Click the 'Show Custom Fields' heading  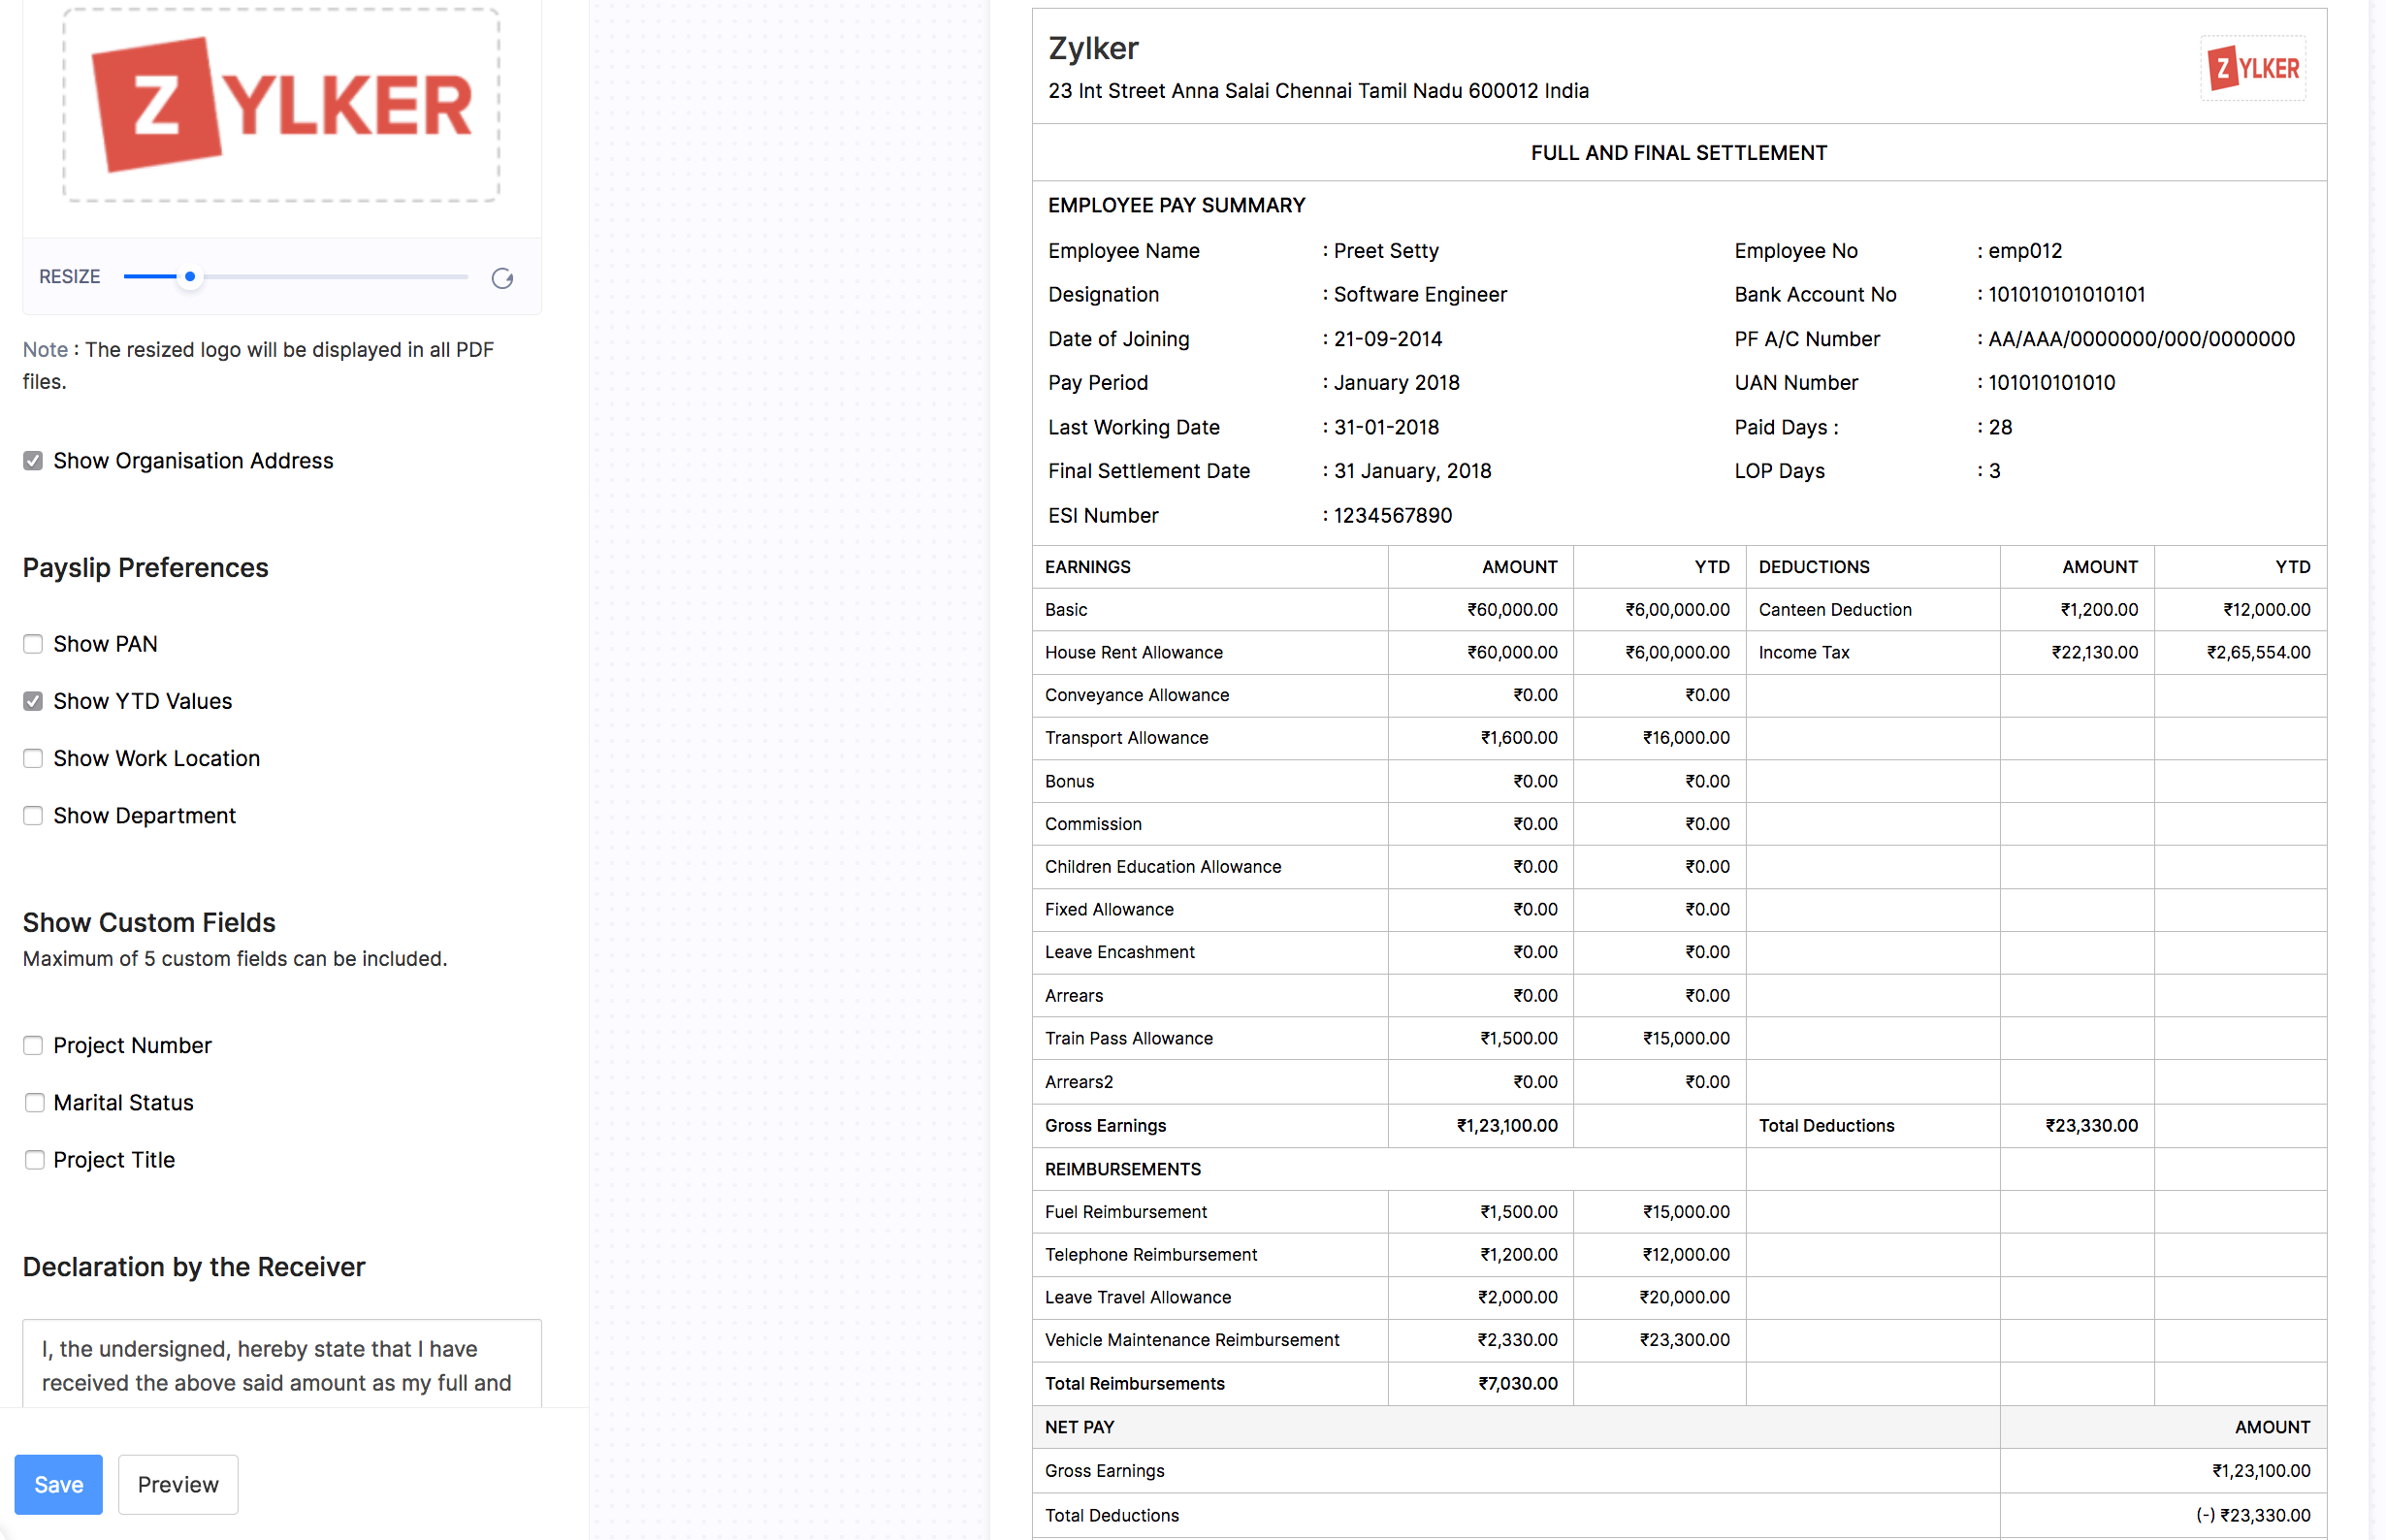[149, 922]
